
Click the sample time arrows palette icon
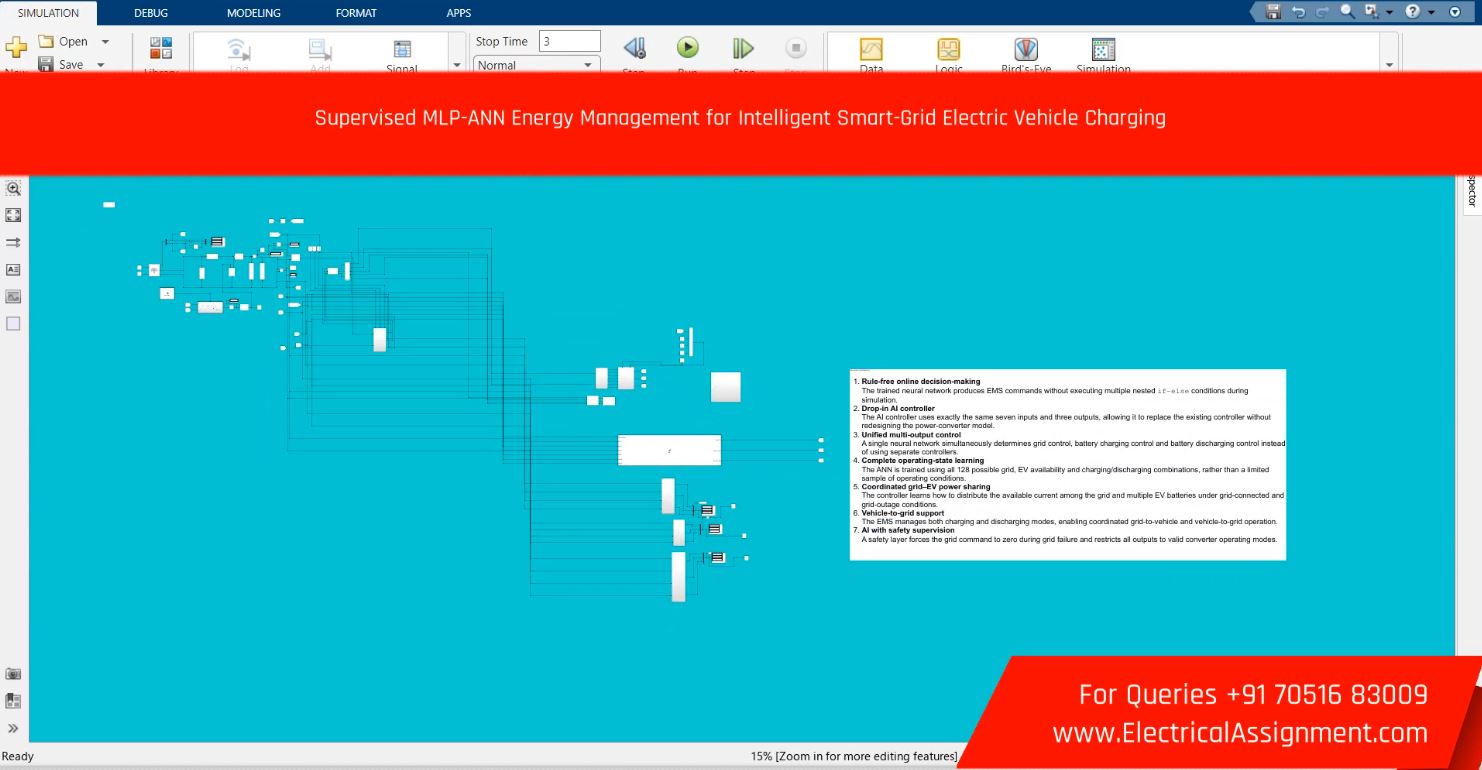point(13,242)
